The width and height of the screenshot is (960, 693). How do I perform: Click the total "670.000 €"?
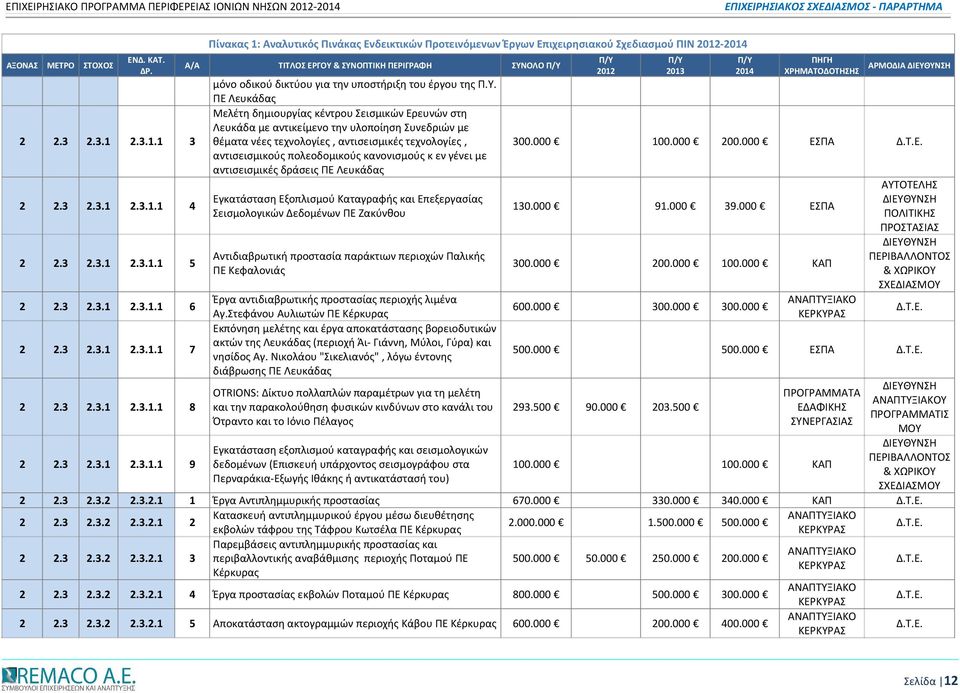pyautogui.click(x=536, y=501)
